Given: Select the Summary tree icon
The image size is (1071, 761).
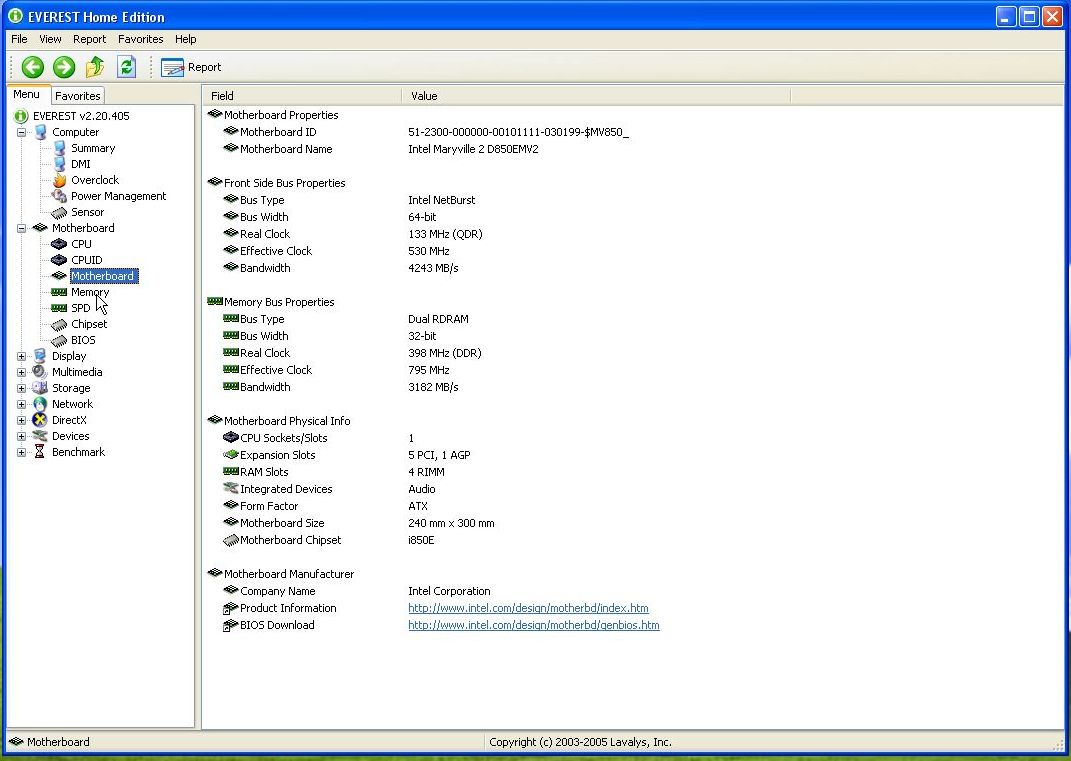Looking at the screenshot, I should [59, 148].
